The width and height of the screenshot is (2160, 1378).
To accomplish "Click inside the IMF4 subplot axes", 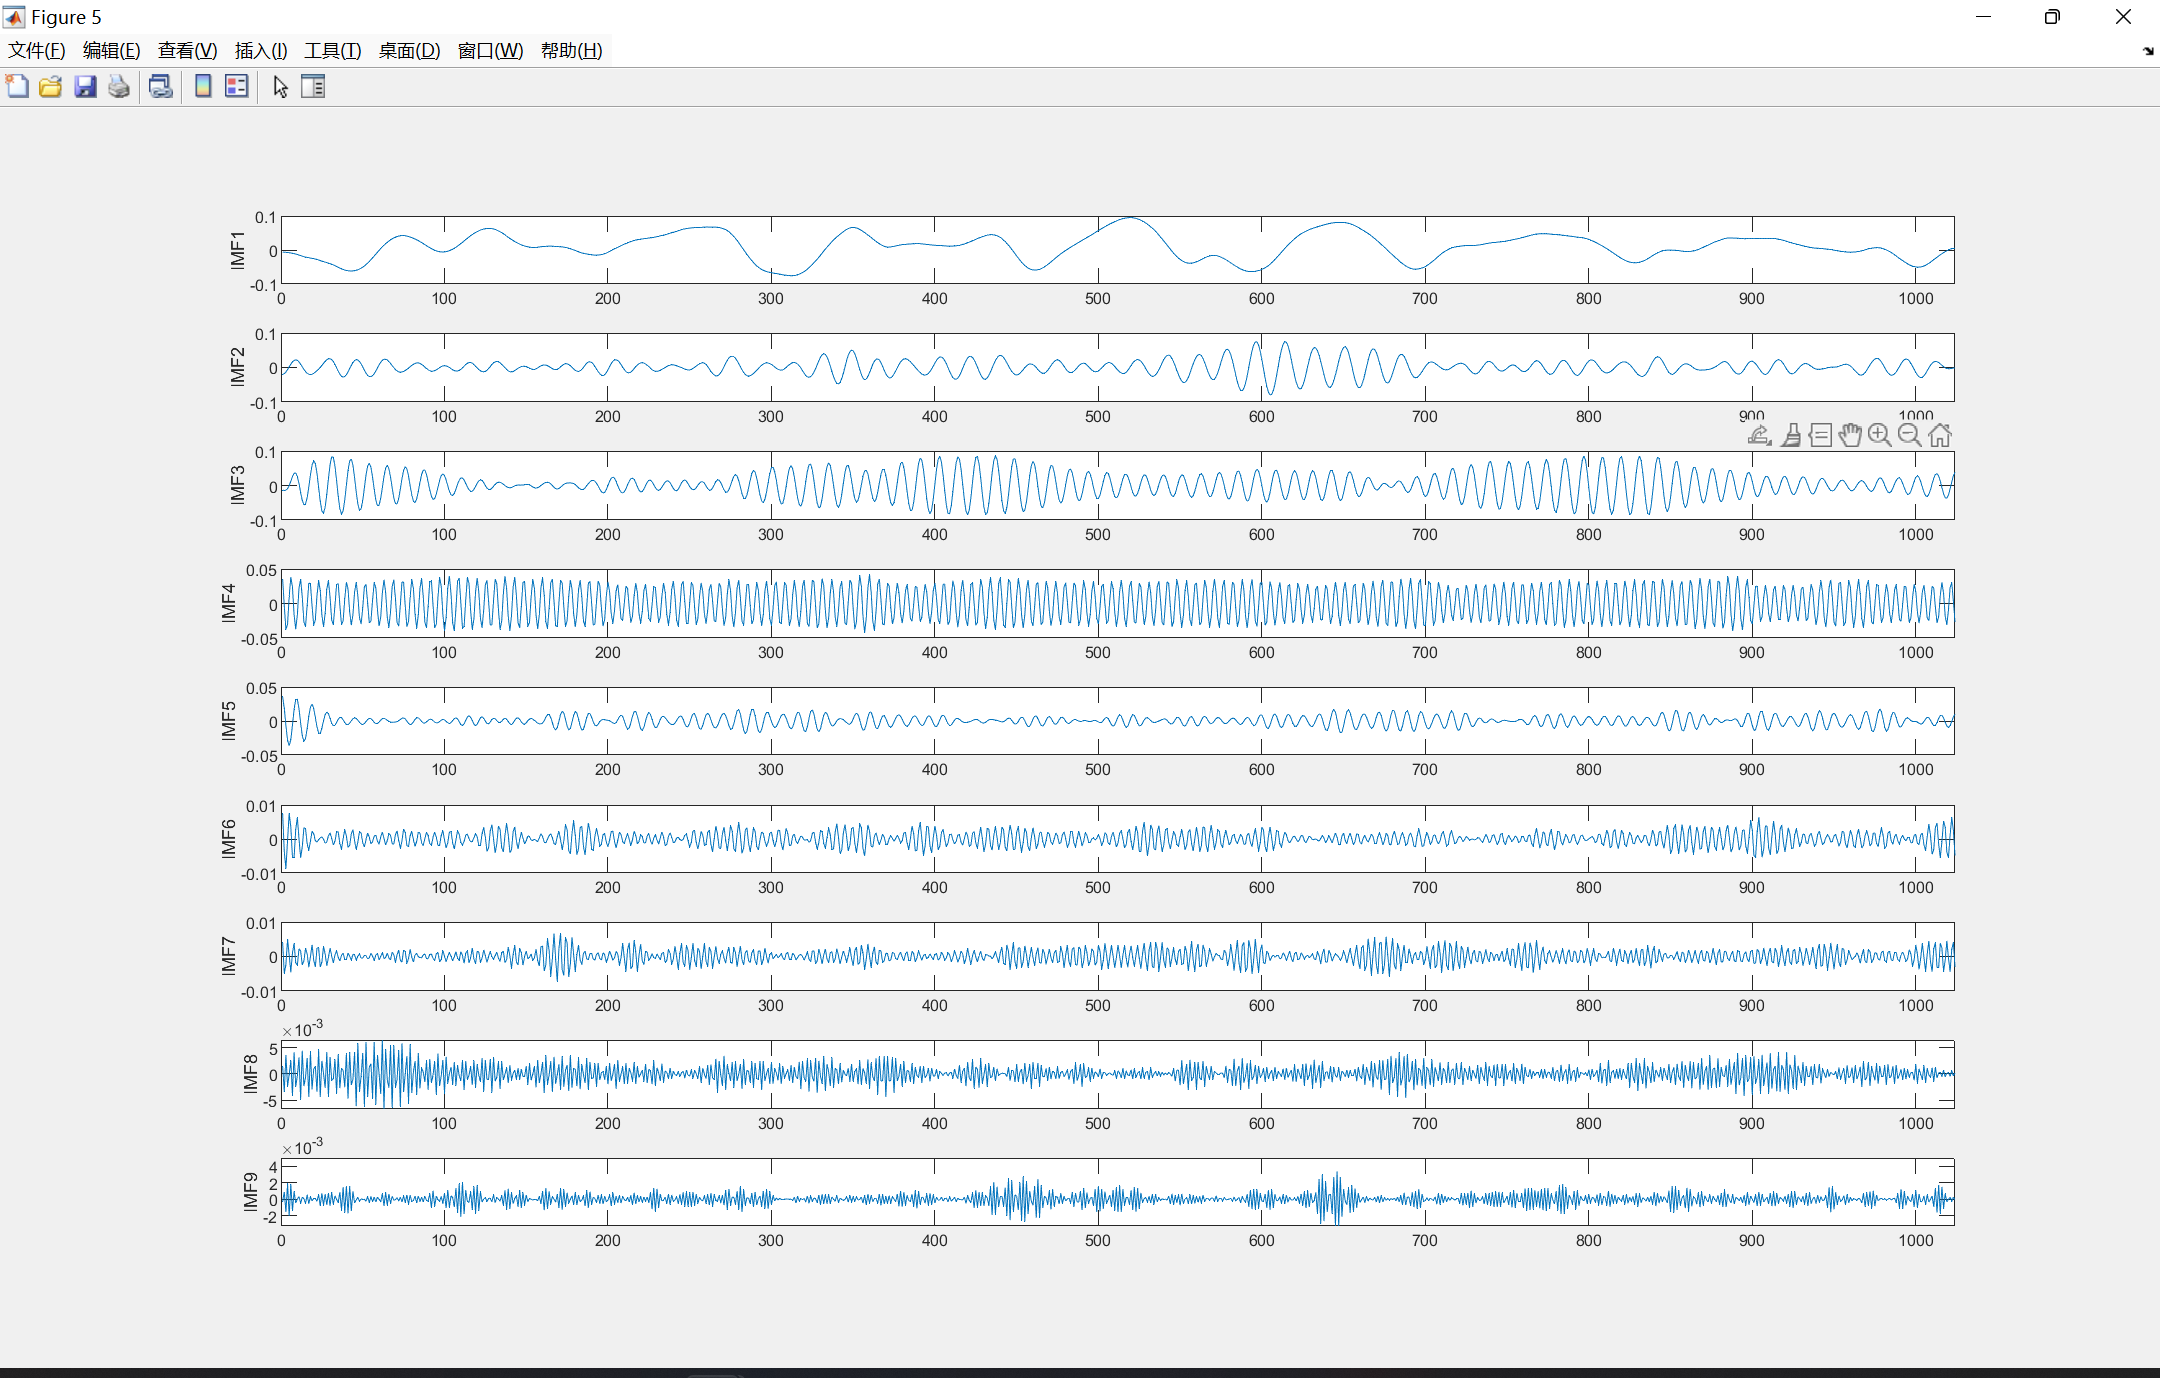I will click(x=1100, y=604).
